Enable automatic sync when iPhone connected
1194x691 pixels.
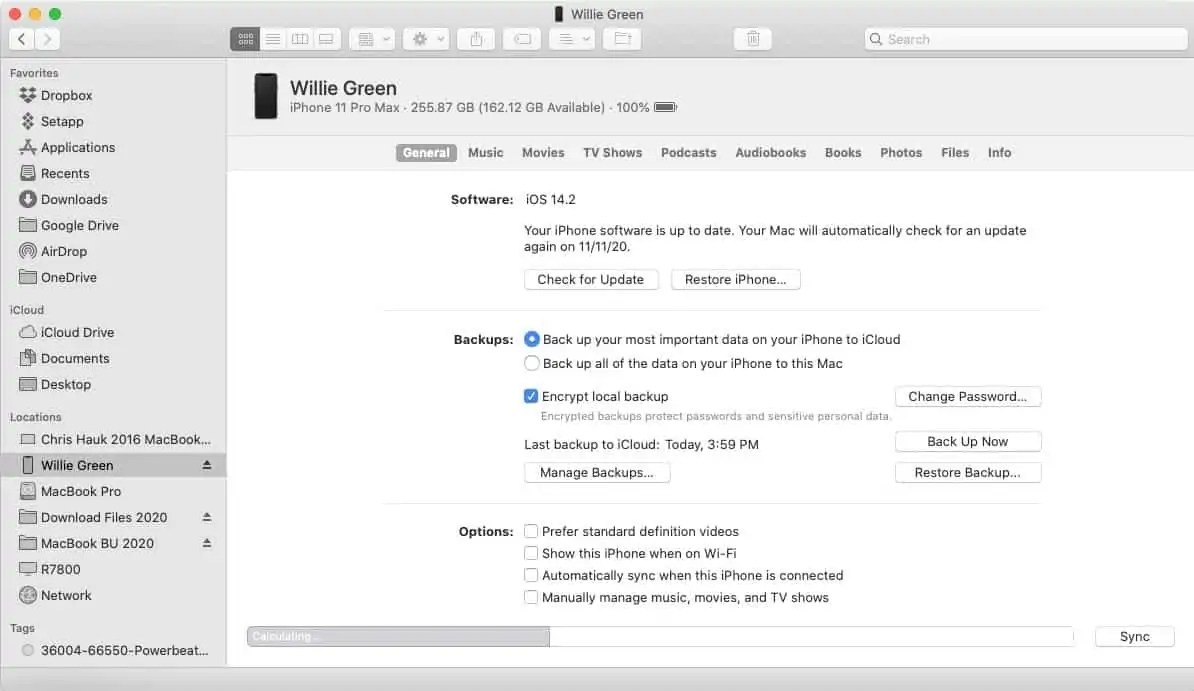coord(531,575)
